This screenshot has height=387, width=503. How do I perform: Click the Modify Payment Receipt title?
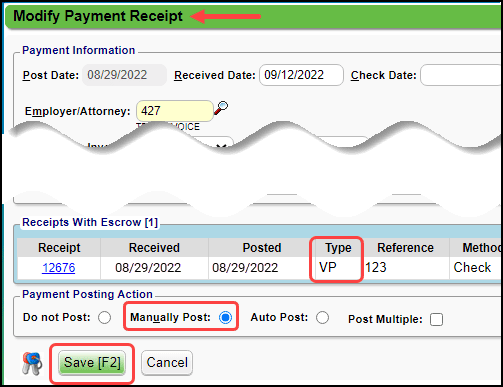(x=98, y=16)
